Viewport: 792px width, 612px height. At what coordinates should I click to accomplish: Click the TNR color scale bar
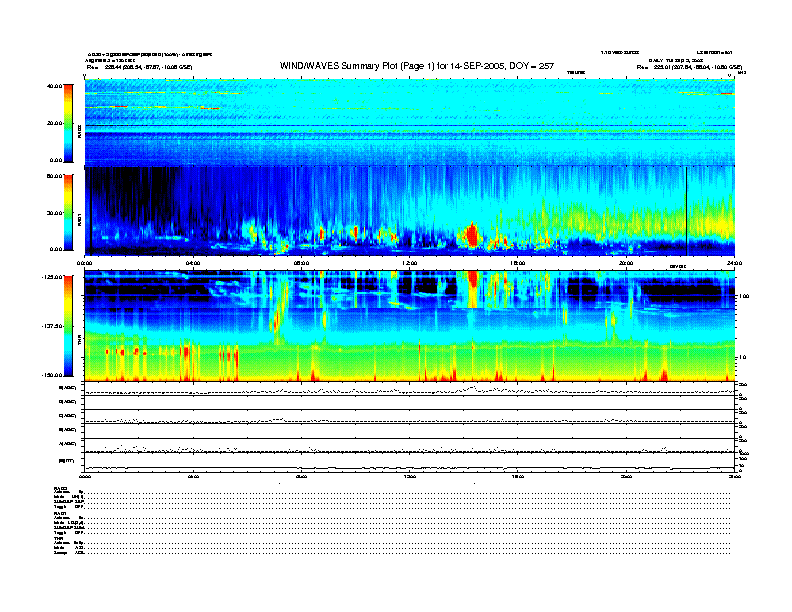coord(68,326)
